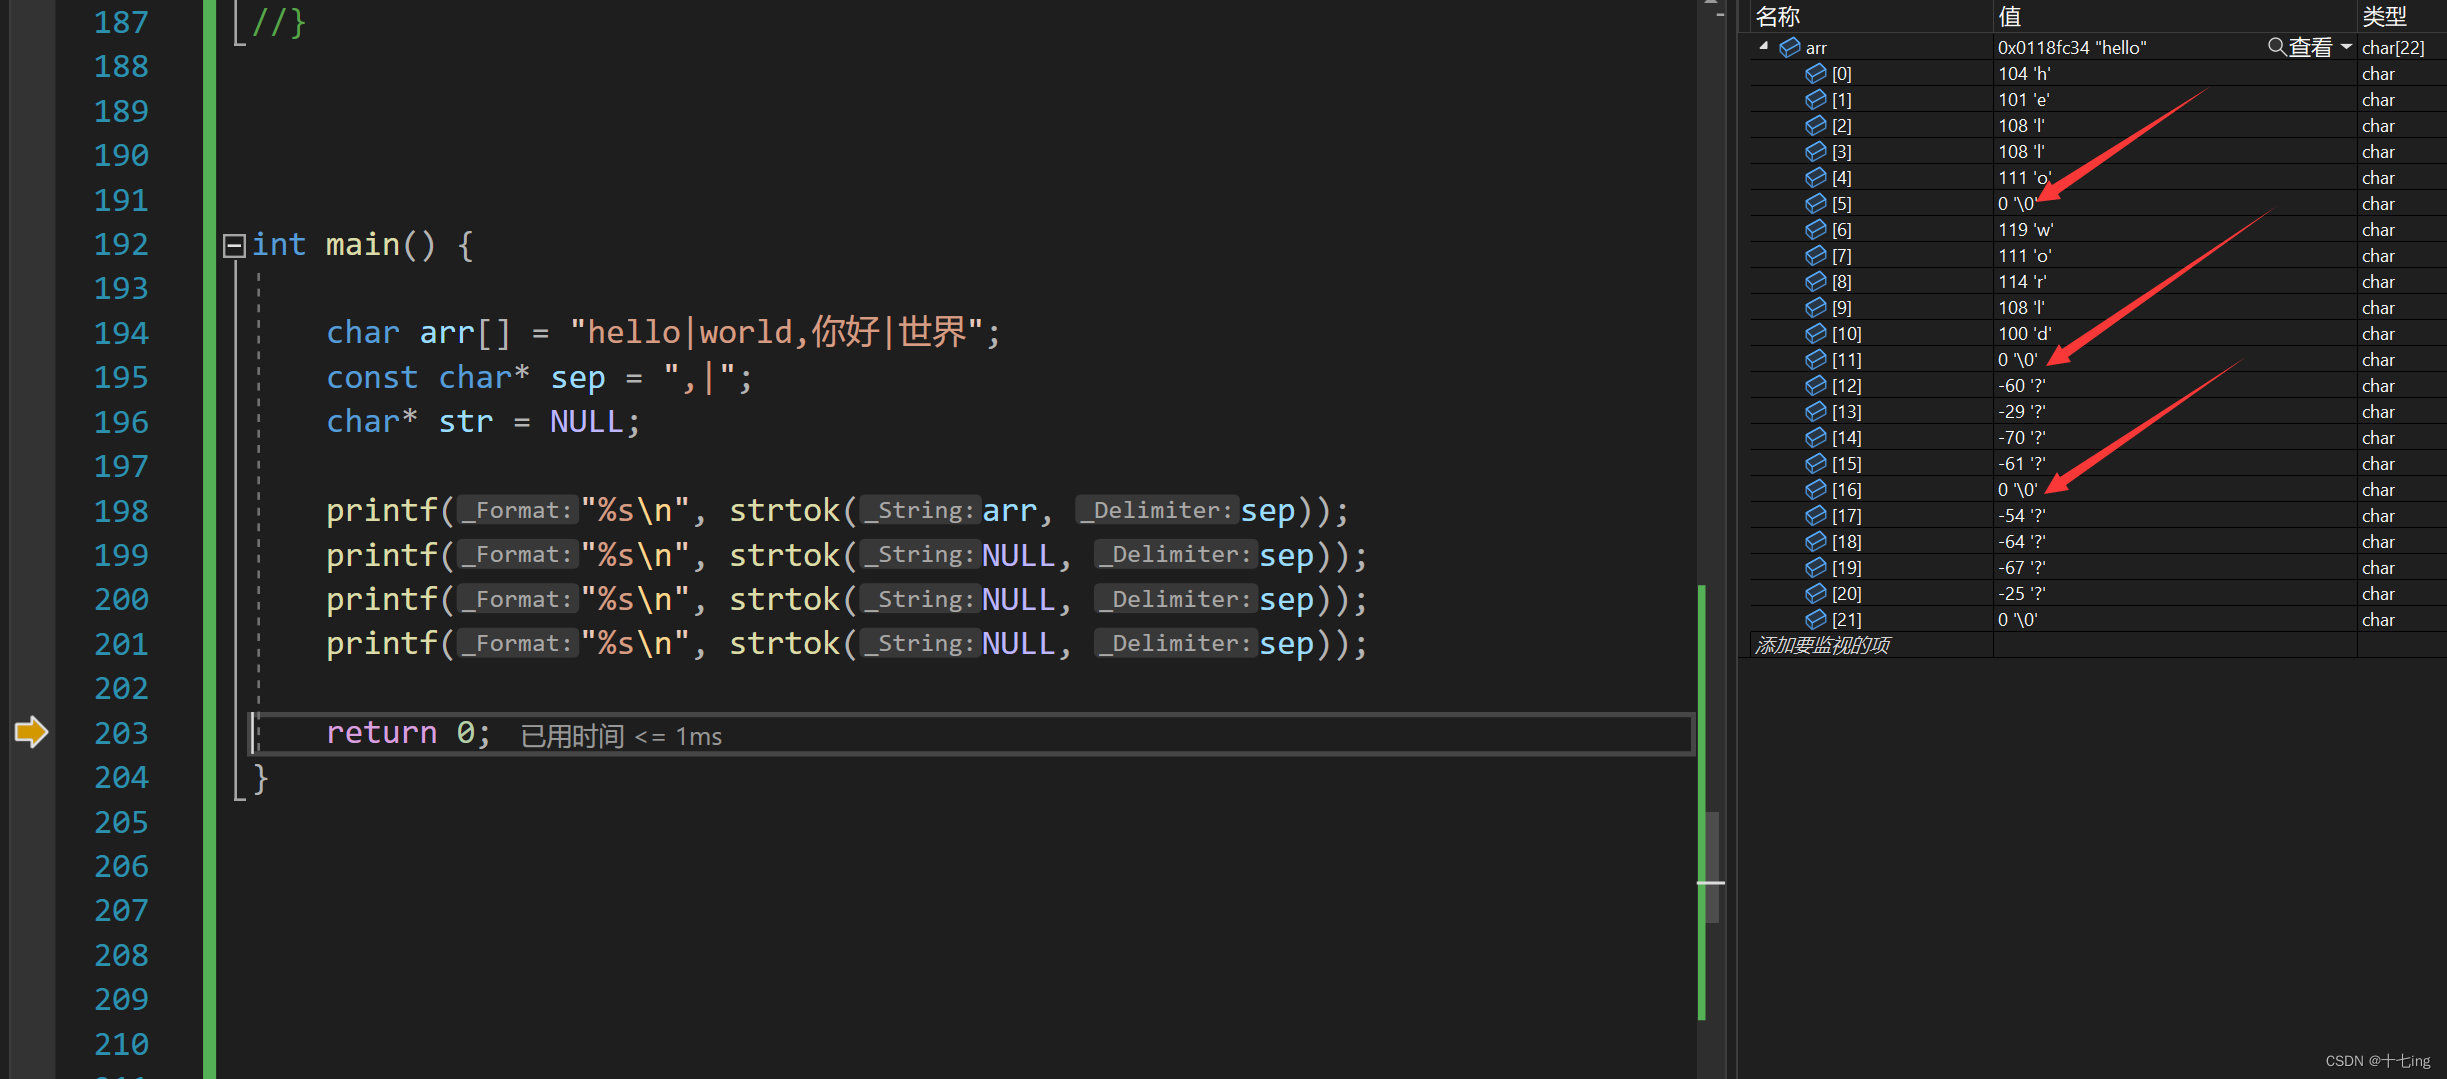The image size is (2447, 1079).
Task: Select the value -60 '?' in row [12]
Action: click(2022, 385)
